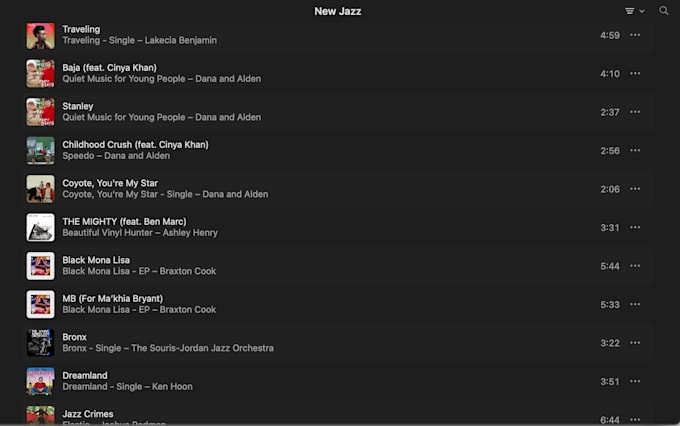Viewport: 680px width, 426px height.
Task: Expand the sort dropdown chevron
Action: pyautogui.click(x=642, y=11)
